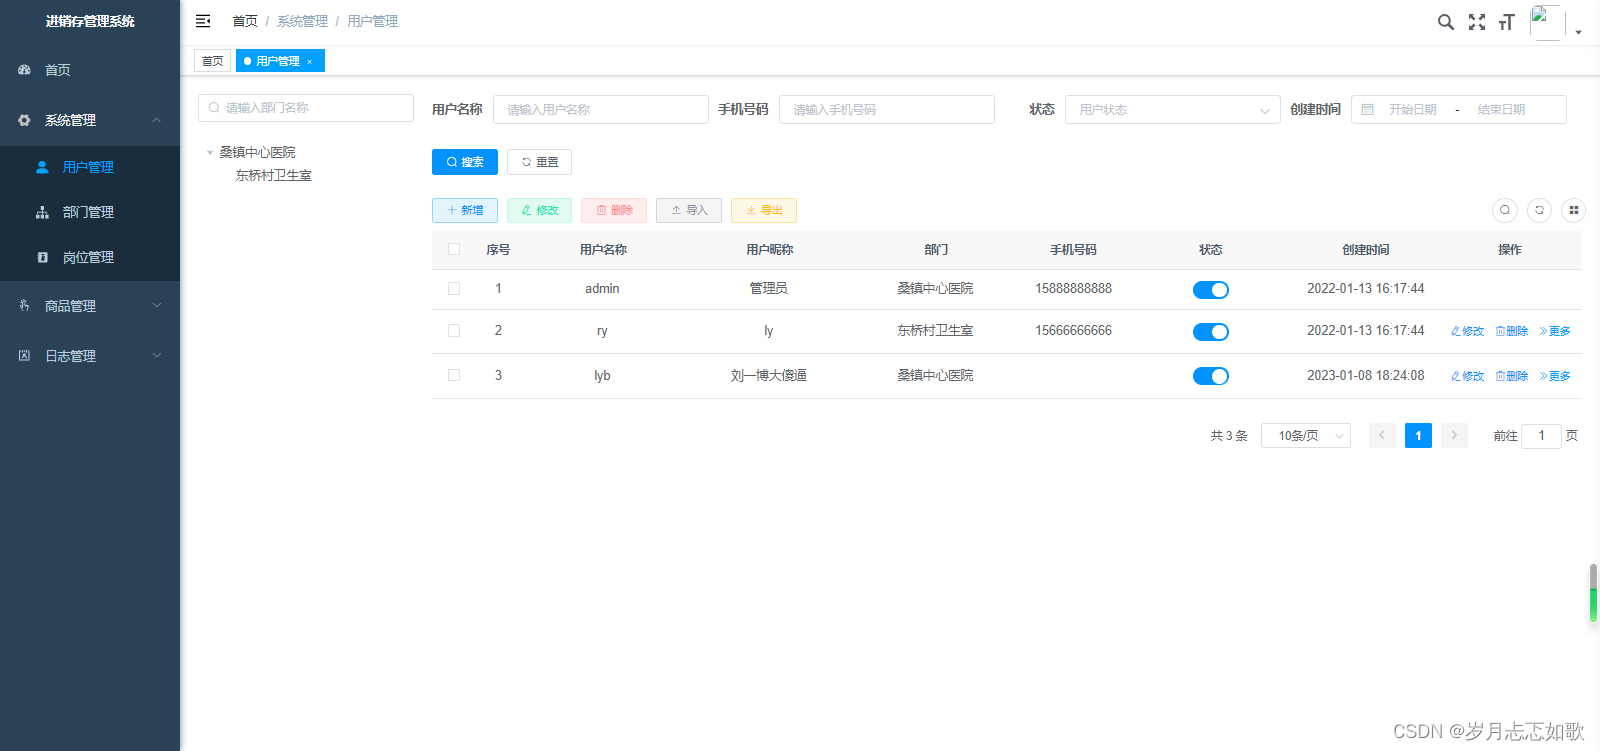Toggle fullscreen mode icon
Screen dimensions: 1600x751
click(1477, 22)
